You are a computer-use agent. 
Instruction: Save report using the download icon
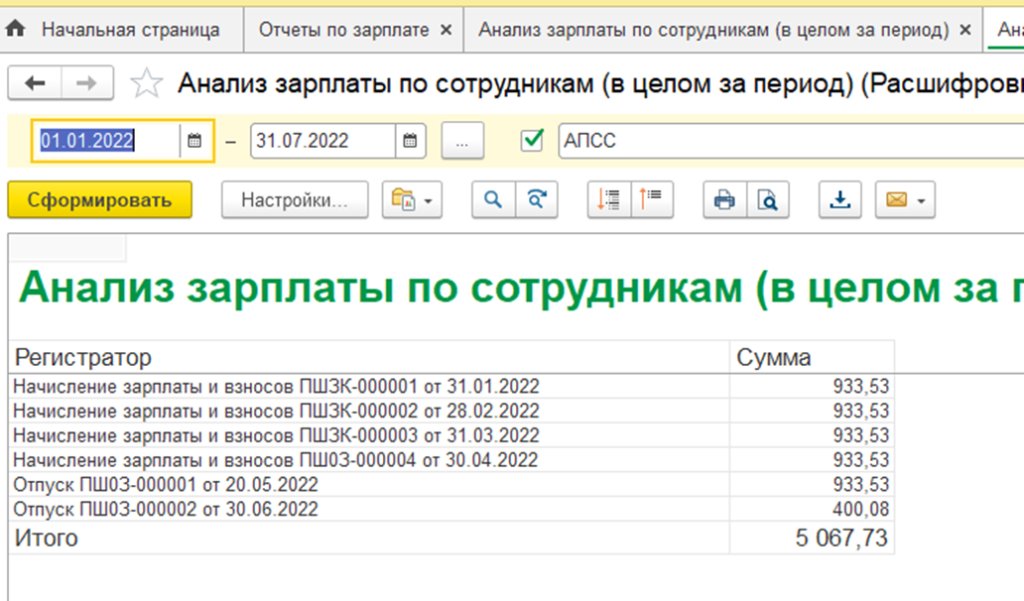[841, 200]
